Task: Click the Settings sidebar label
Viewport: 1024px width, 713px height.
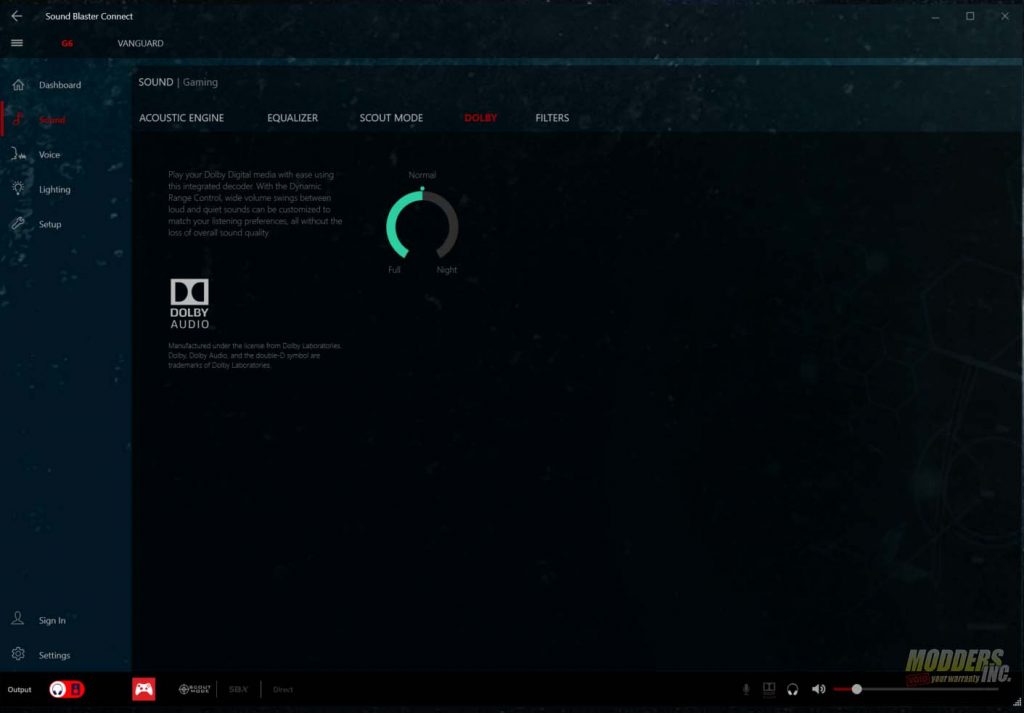Action: [x=54, y=655]
